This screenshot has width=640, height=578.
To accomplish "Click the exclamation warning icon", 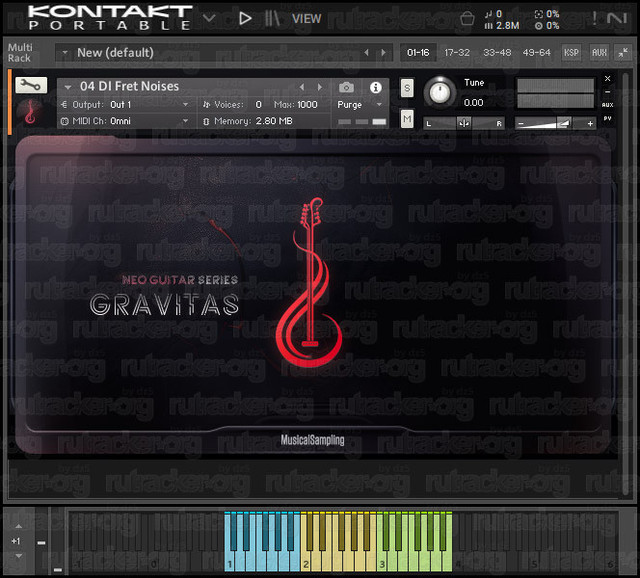I will coord(594,18).
